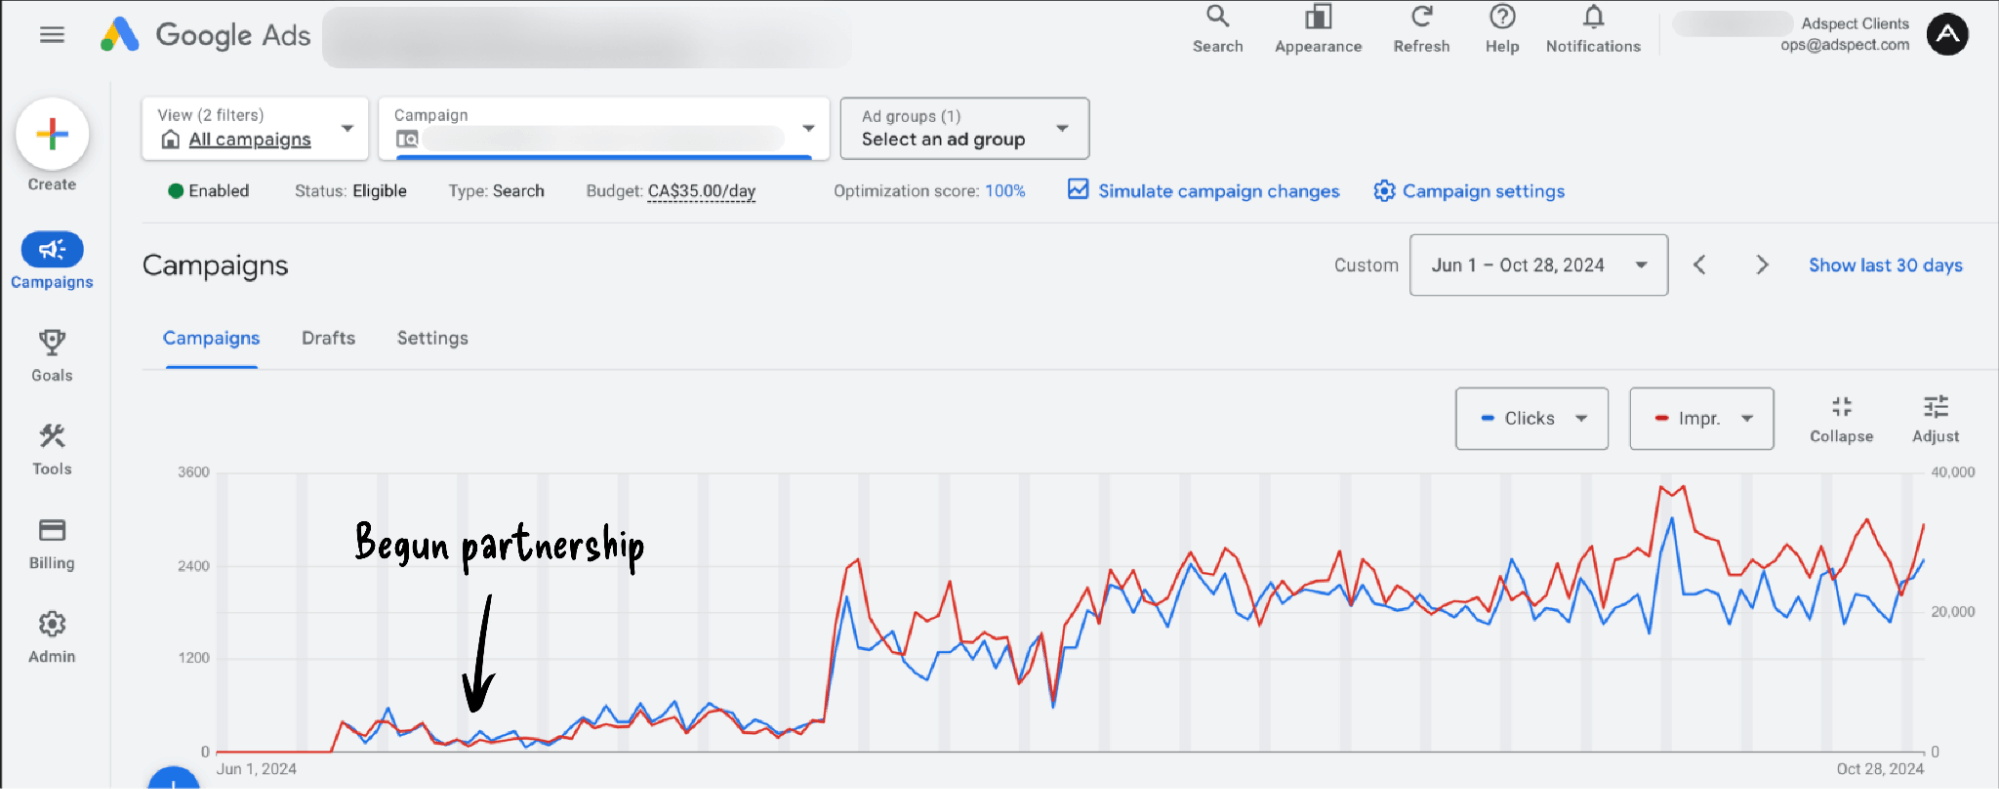Switch to the Drafts tab
This screenshot has height=789, width=1999.
tap(328, 338)
